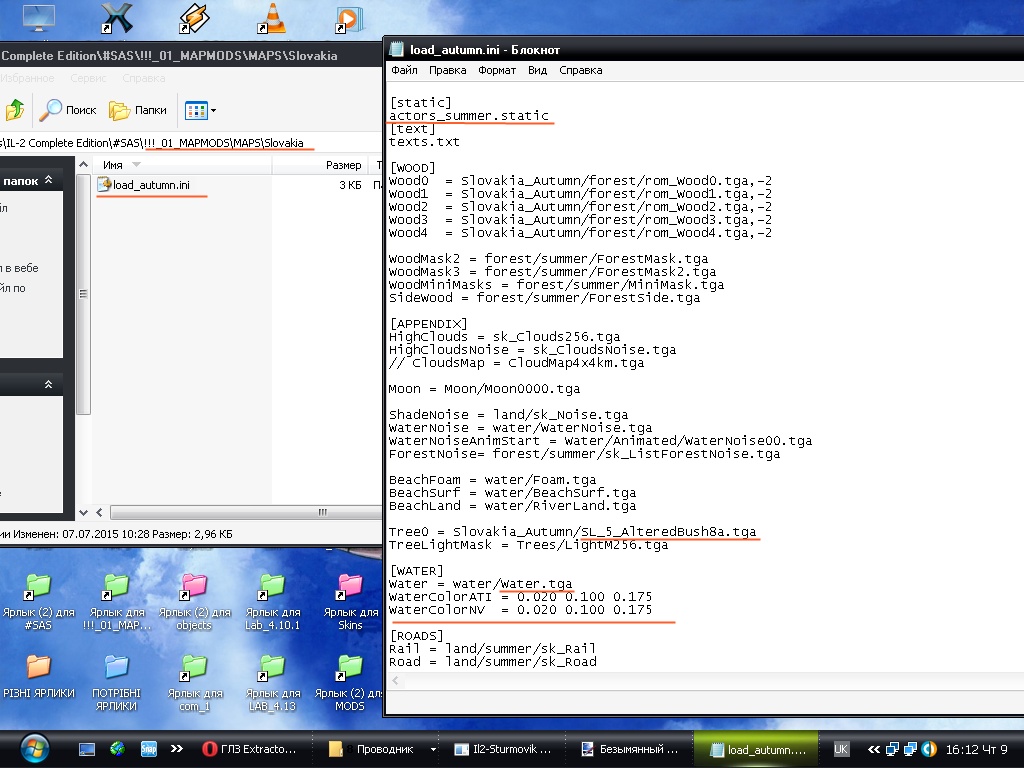Toggle the Папки folders pane
The image size is (1024, 768).
click(138, 110)
